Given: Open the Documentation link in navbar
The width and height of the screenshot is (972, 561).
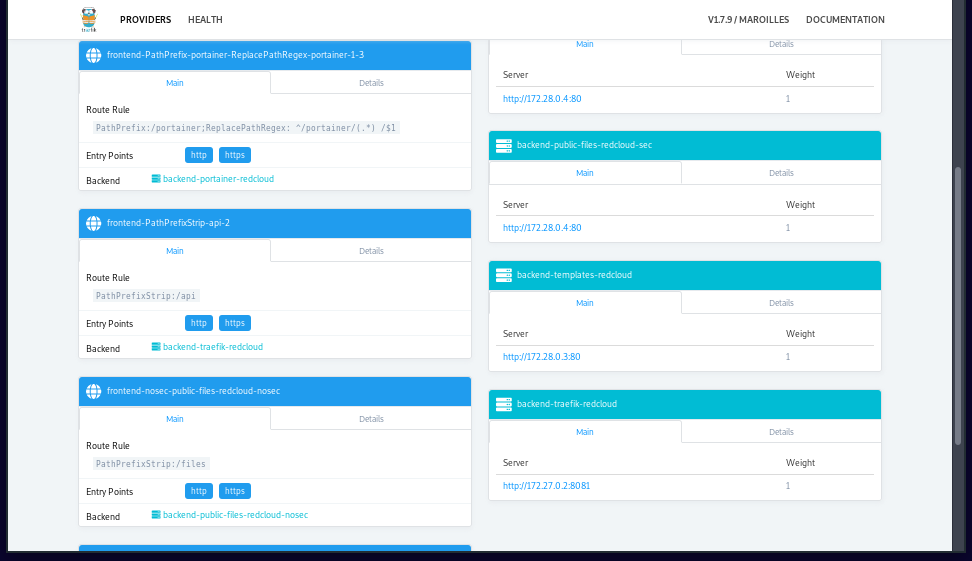Looking at the screenshot, I should pos(845,20).
